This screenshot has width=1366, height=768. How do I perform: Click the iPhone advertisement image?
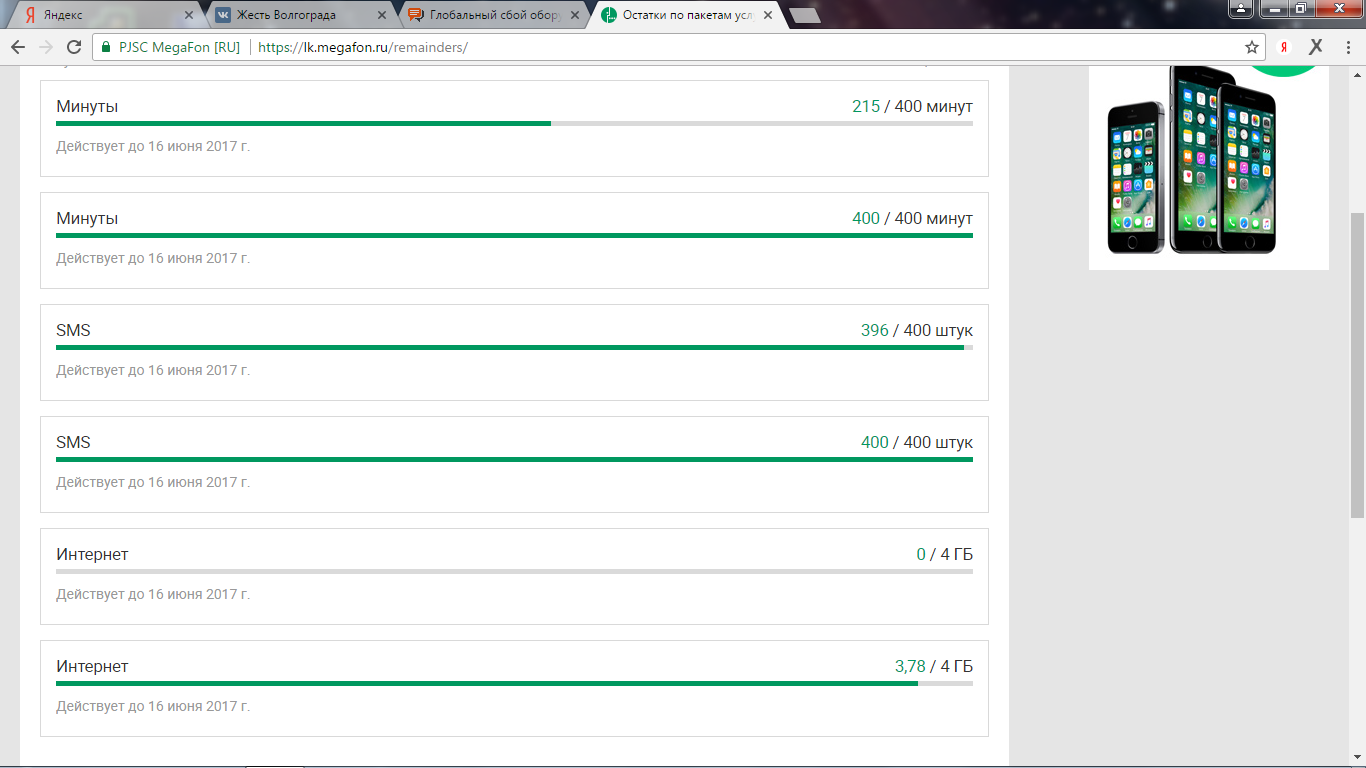point(1208,167)
